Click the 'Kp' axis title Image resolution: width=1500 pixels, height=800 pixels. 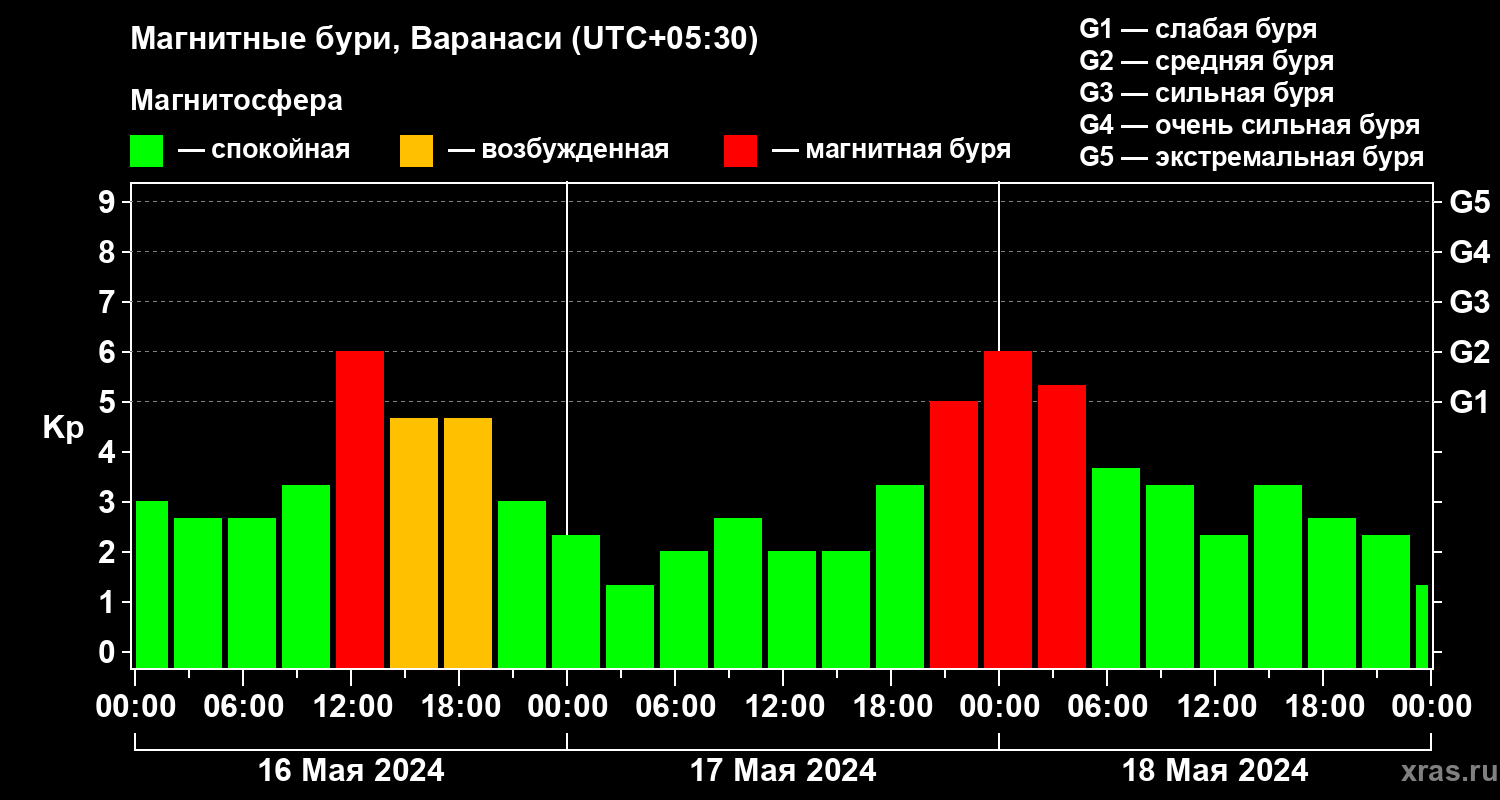click(63, 428)
